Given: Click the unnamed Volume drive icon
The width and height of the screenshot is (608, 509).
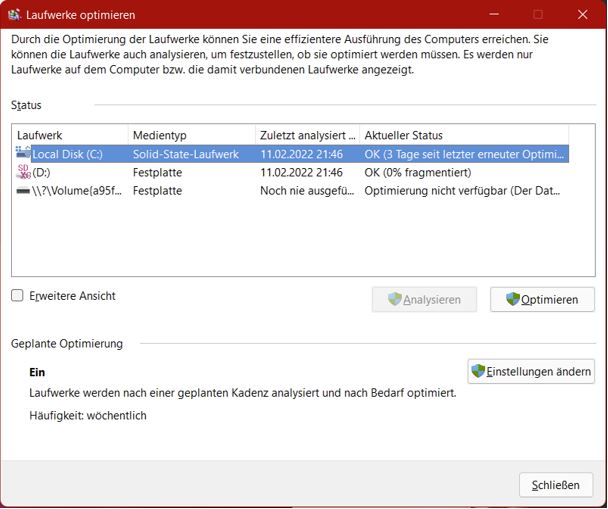Looking at the screenshot, I should pos(23,190).
